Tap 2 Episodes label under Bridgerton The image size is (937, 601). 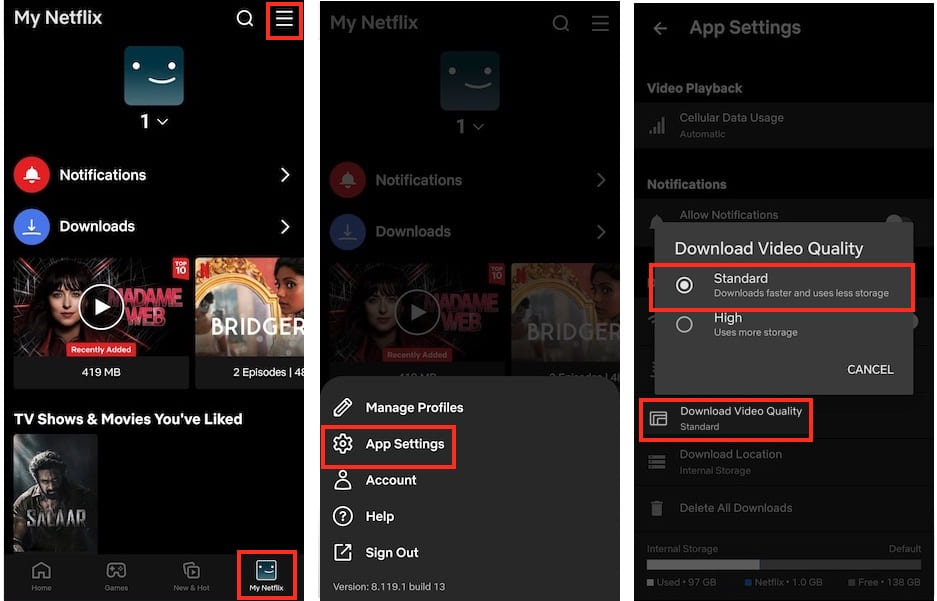click(x=268, y=372)
